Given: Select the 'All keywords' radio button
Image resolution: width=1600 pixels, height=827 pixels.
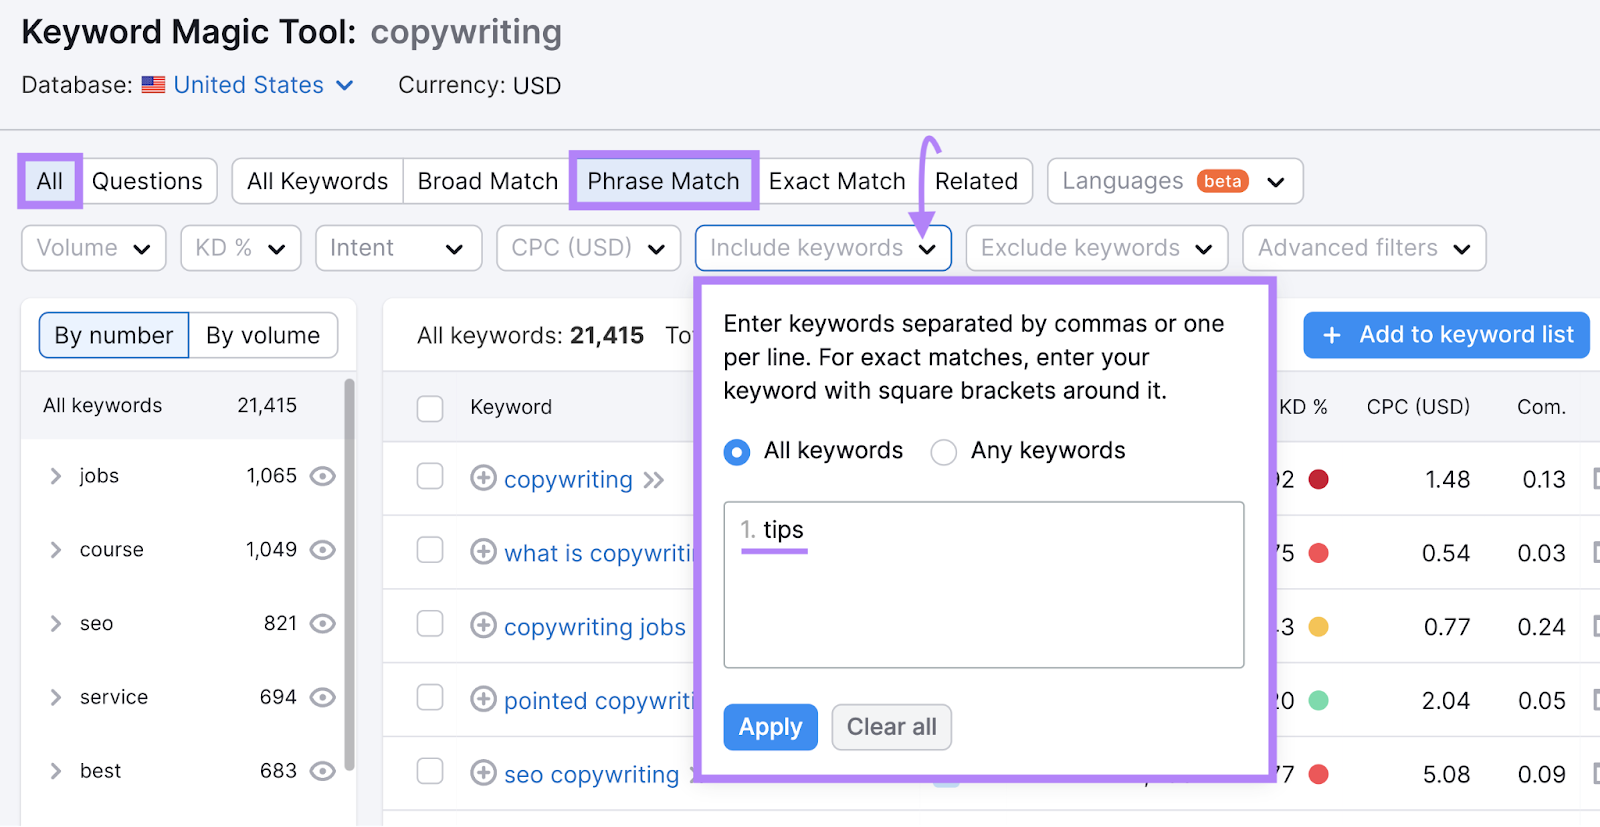Looking at the screenshot, I should pos(737,452).
